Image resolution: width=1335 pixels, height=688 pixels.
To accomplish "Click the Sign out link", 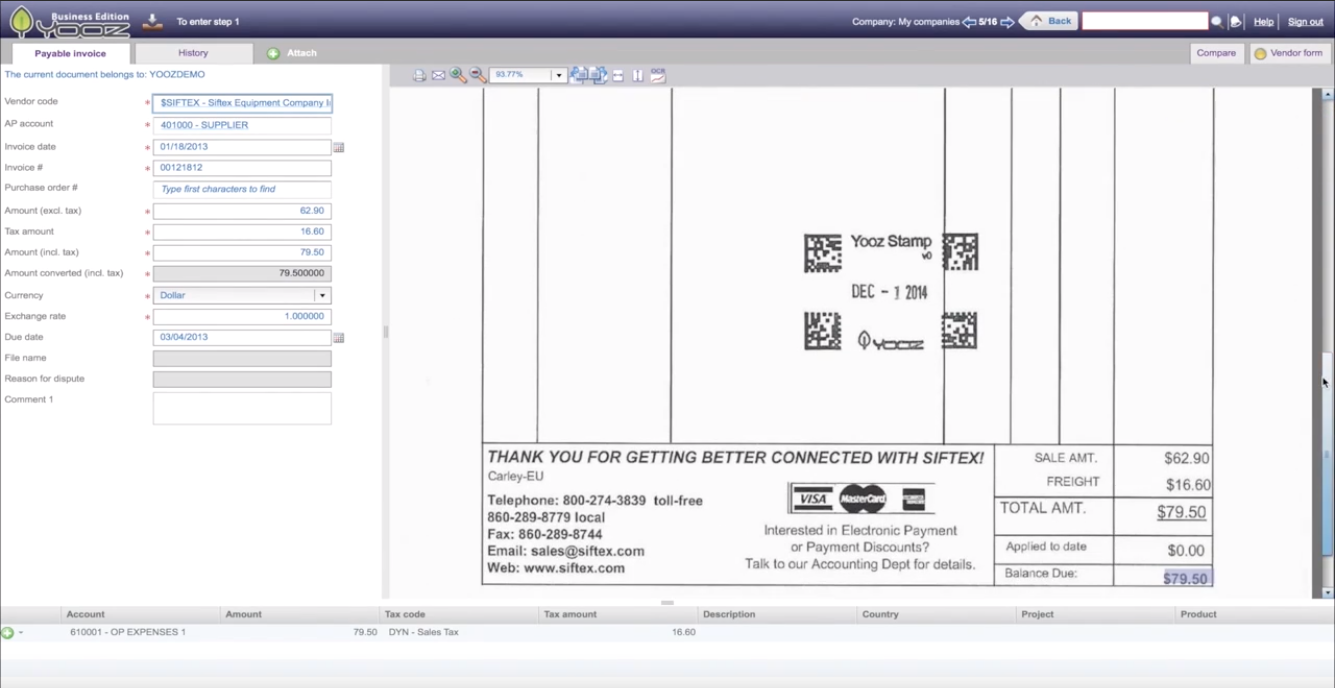I will [x=1305, y=21].
